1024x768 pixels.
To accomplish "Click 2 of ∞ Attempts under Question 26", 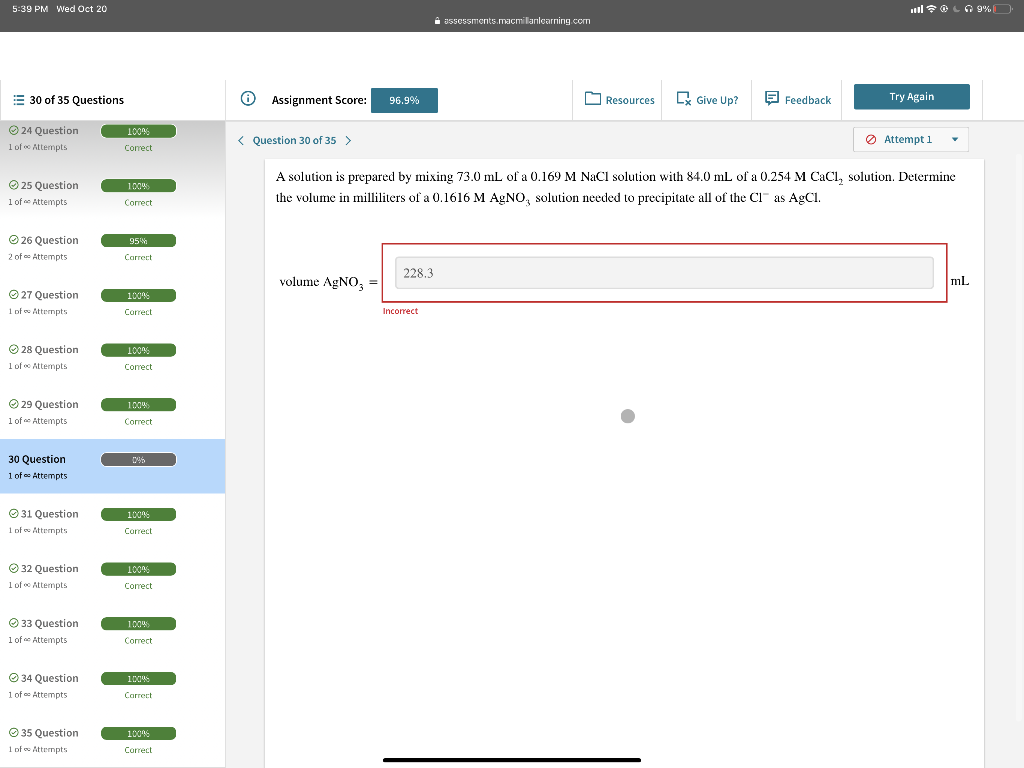I will click(x=38, y=257).
